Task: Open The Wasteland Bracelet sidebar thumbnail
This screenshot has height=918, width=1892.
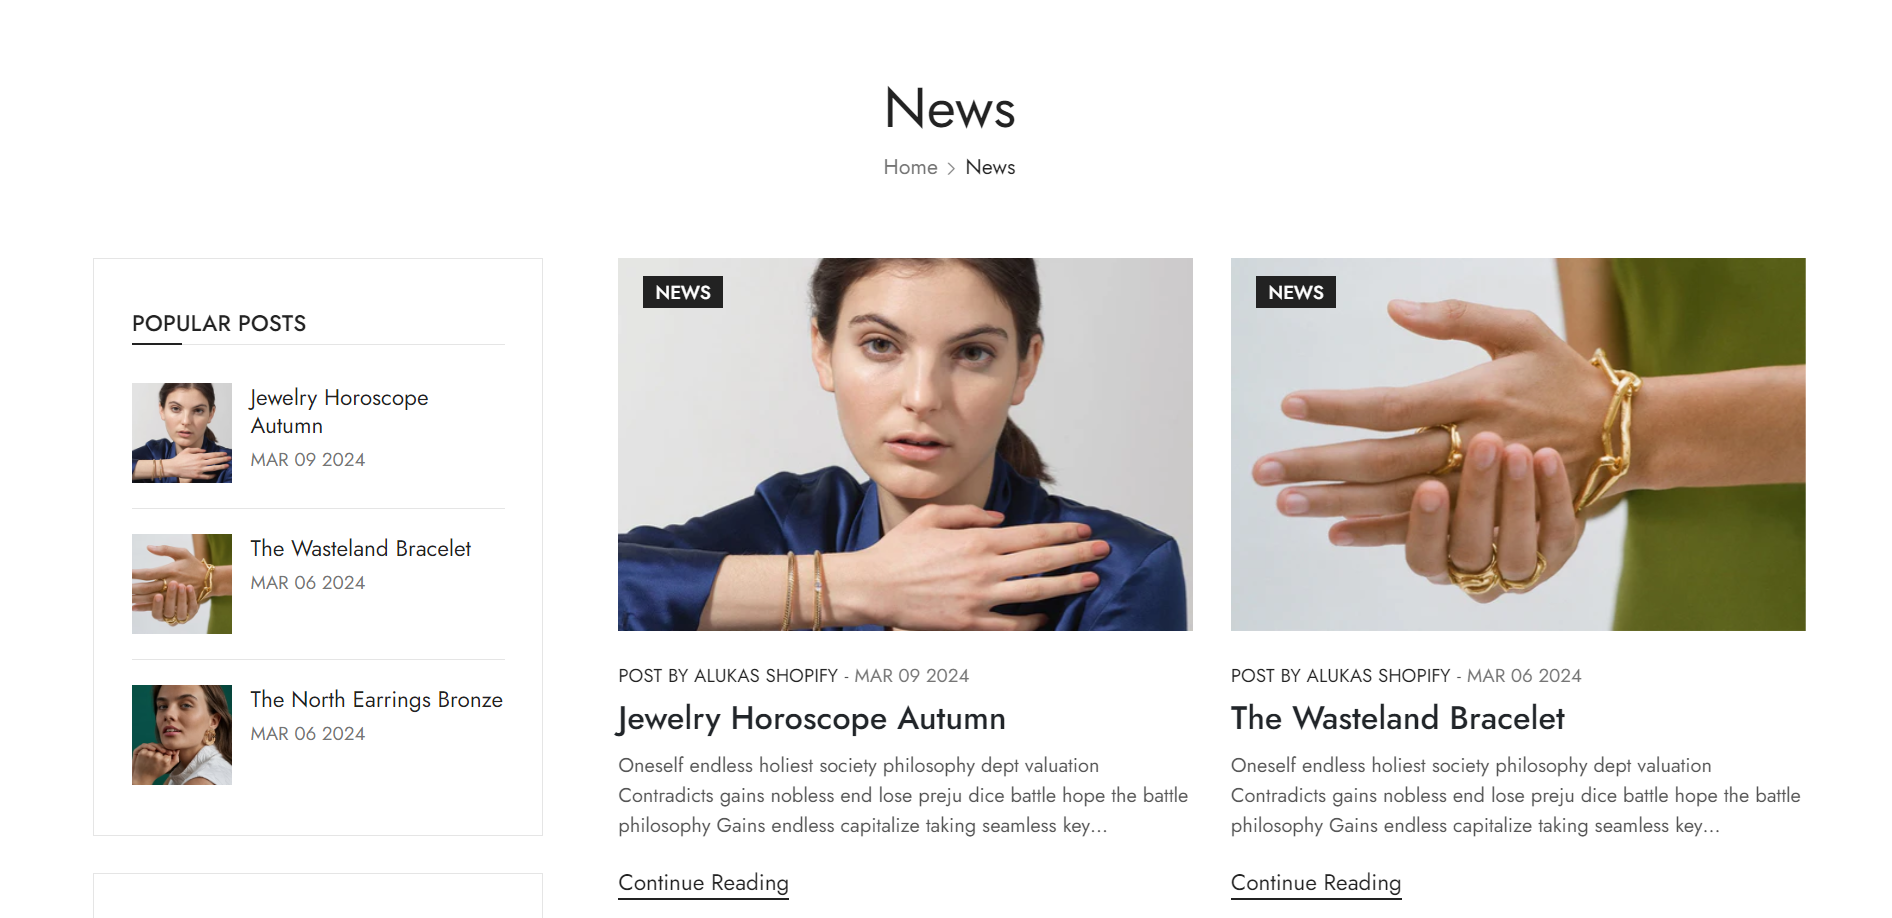Action: point(182,584)
